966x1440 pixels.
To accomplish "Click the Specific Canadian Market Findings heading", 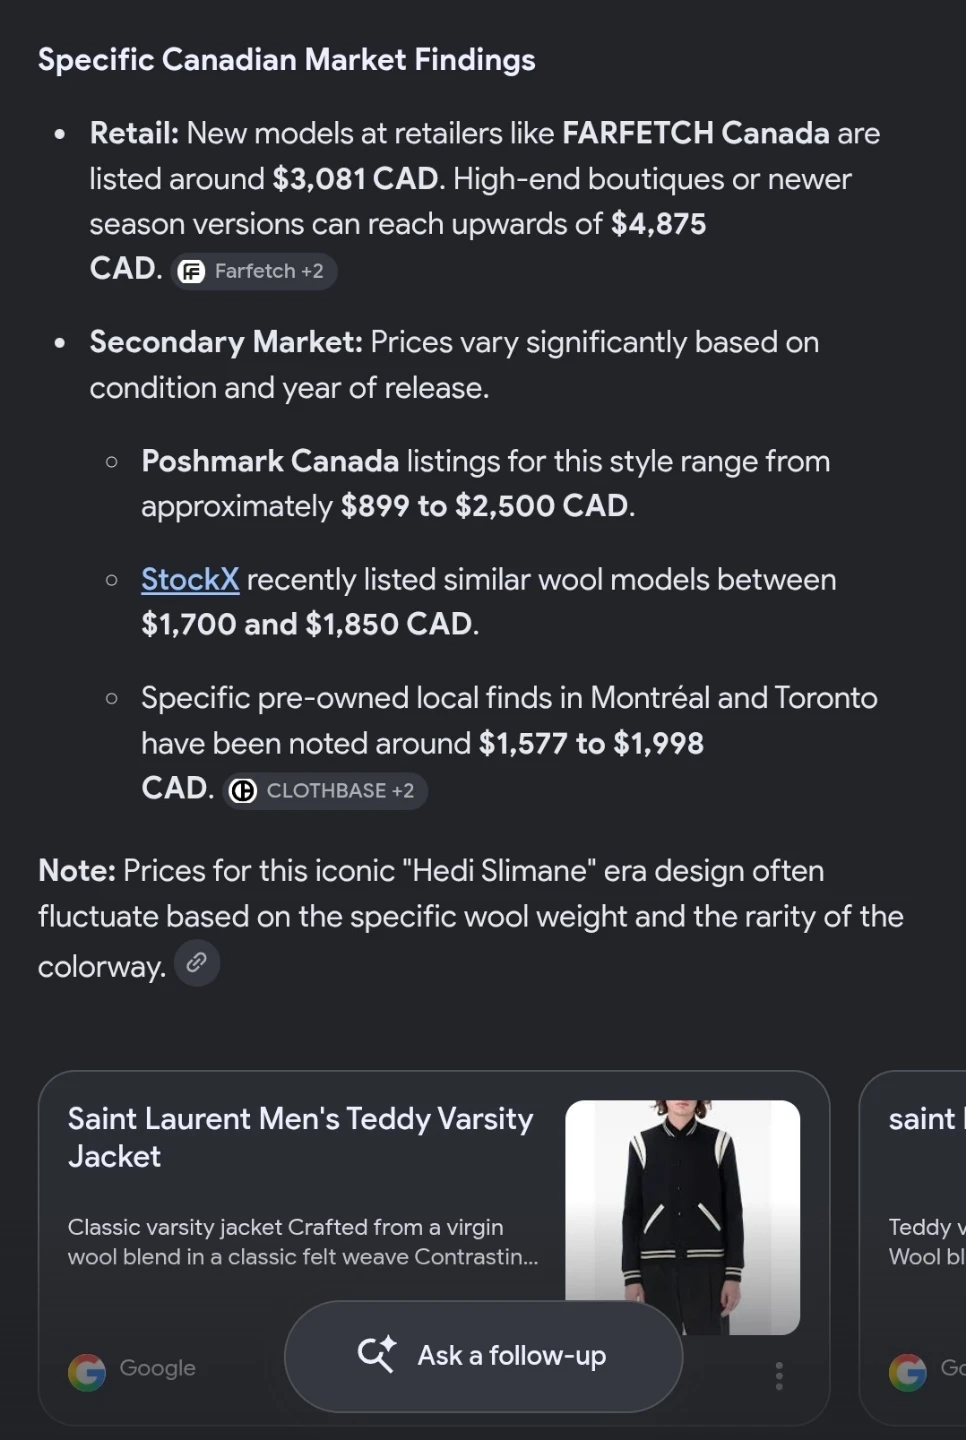I will (x=287, y=60).
